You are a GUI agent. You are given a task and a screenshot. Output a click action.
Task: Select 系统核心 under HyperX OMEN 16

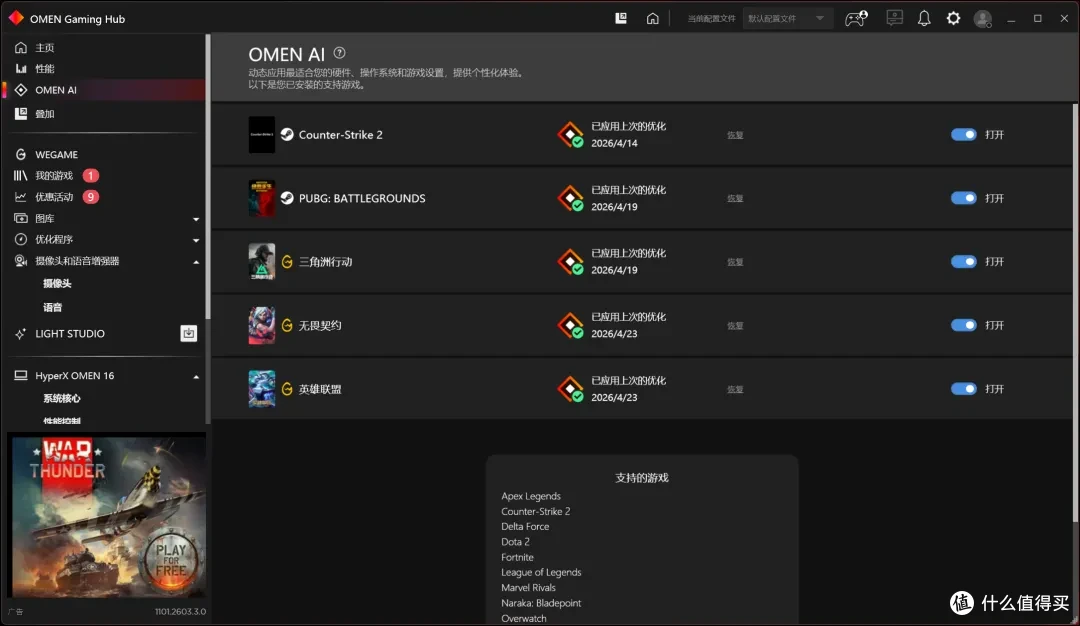62,398
